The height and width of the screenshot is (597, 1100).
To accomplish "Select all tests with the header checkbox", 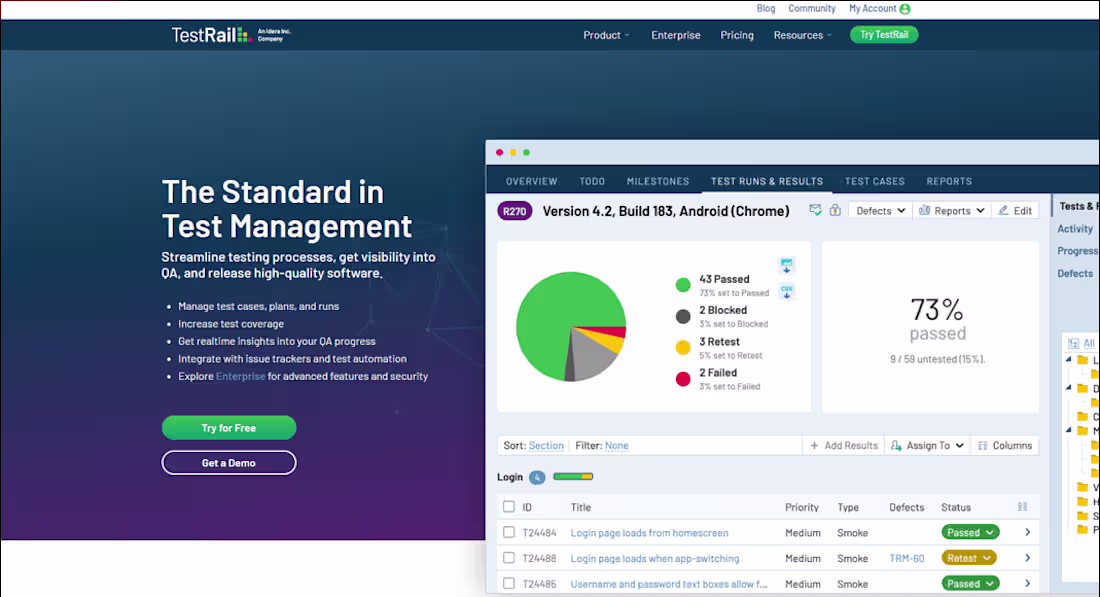I will click(509, 507).
